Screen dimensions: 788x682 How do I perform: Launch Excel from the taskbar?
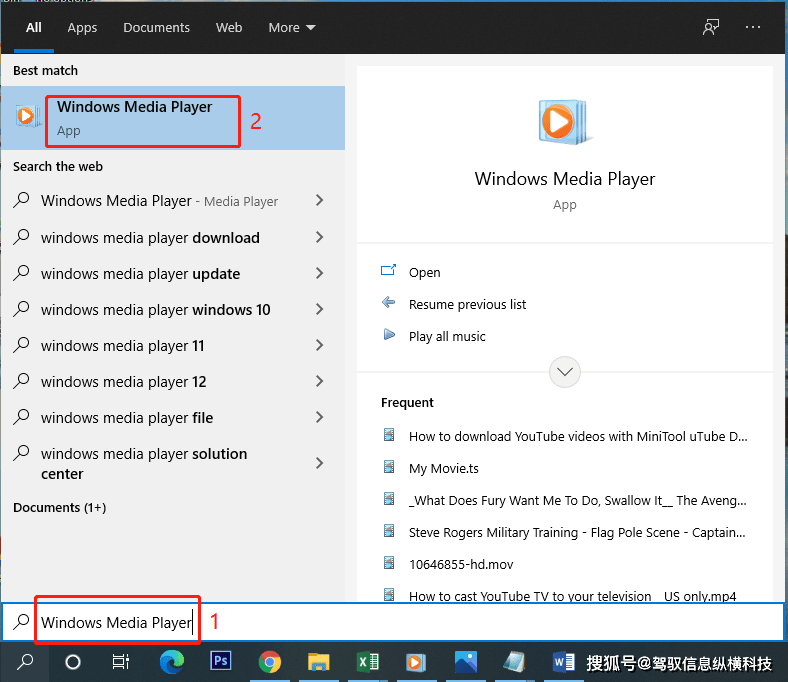point(368,662)
